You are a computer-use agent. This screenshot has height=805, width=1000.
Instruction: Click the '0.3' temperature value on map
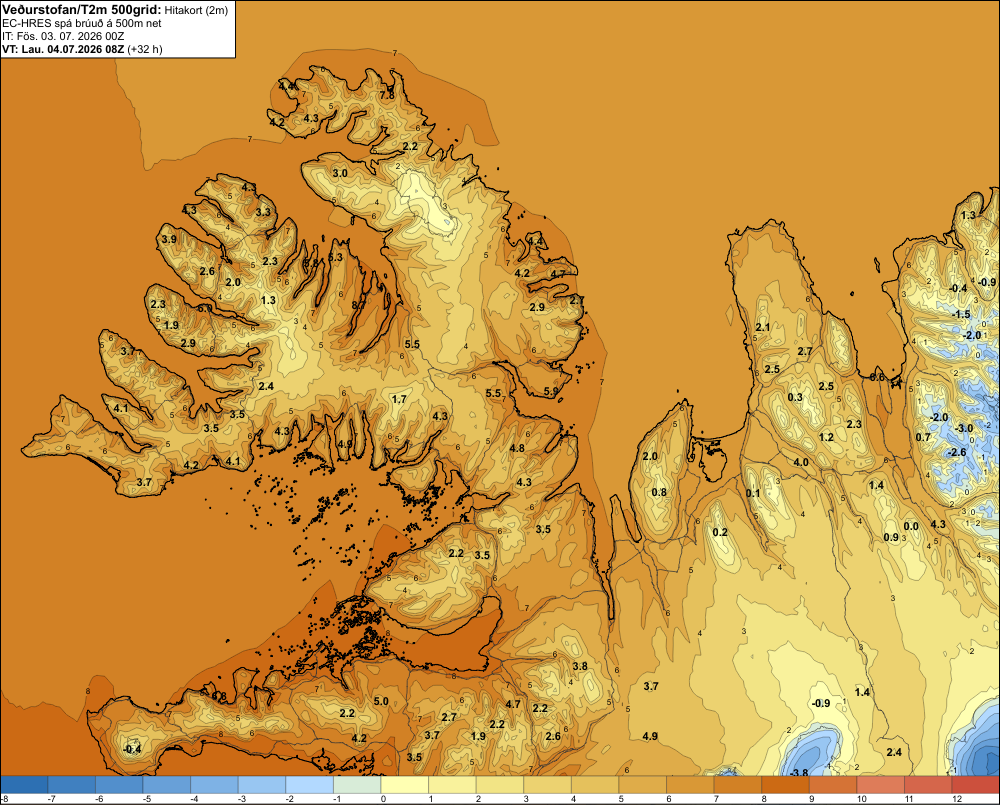click(795, 397)
